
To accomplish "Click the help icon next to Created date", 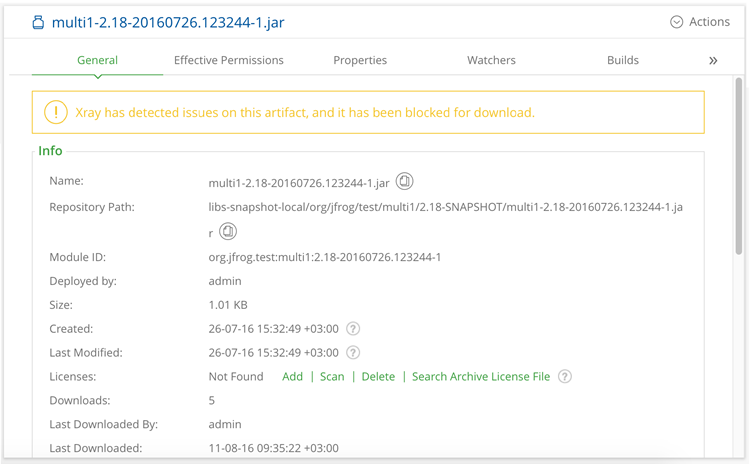I will pos(353,329).
